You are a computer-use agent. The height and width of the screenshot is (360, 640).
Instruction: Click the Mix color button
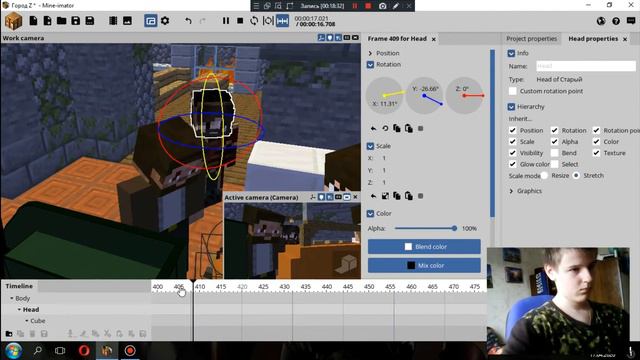424,265
